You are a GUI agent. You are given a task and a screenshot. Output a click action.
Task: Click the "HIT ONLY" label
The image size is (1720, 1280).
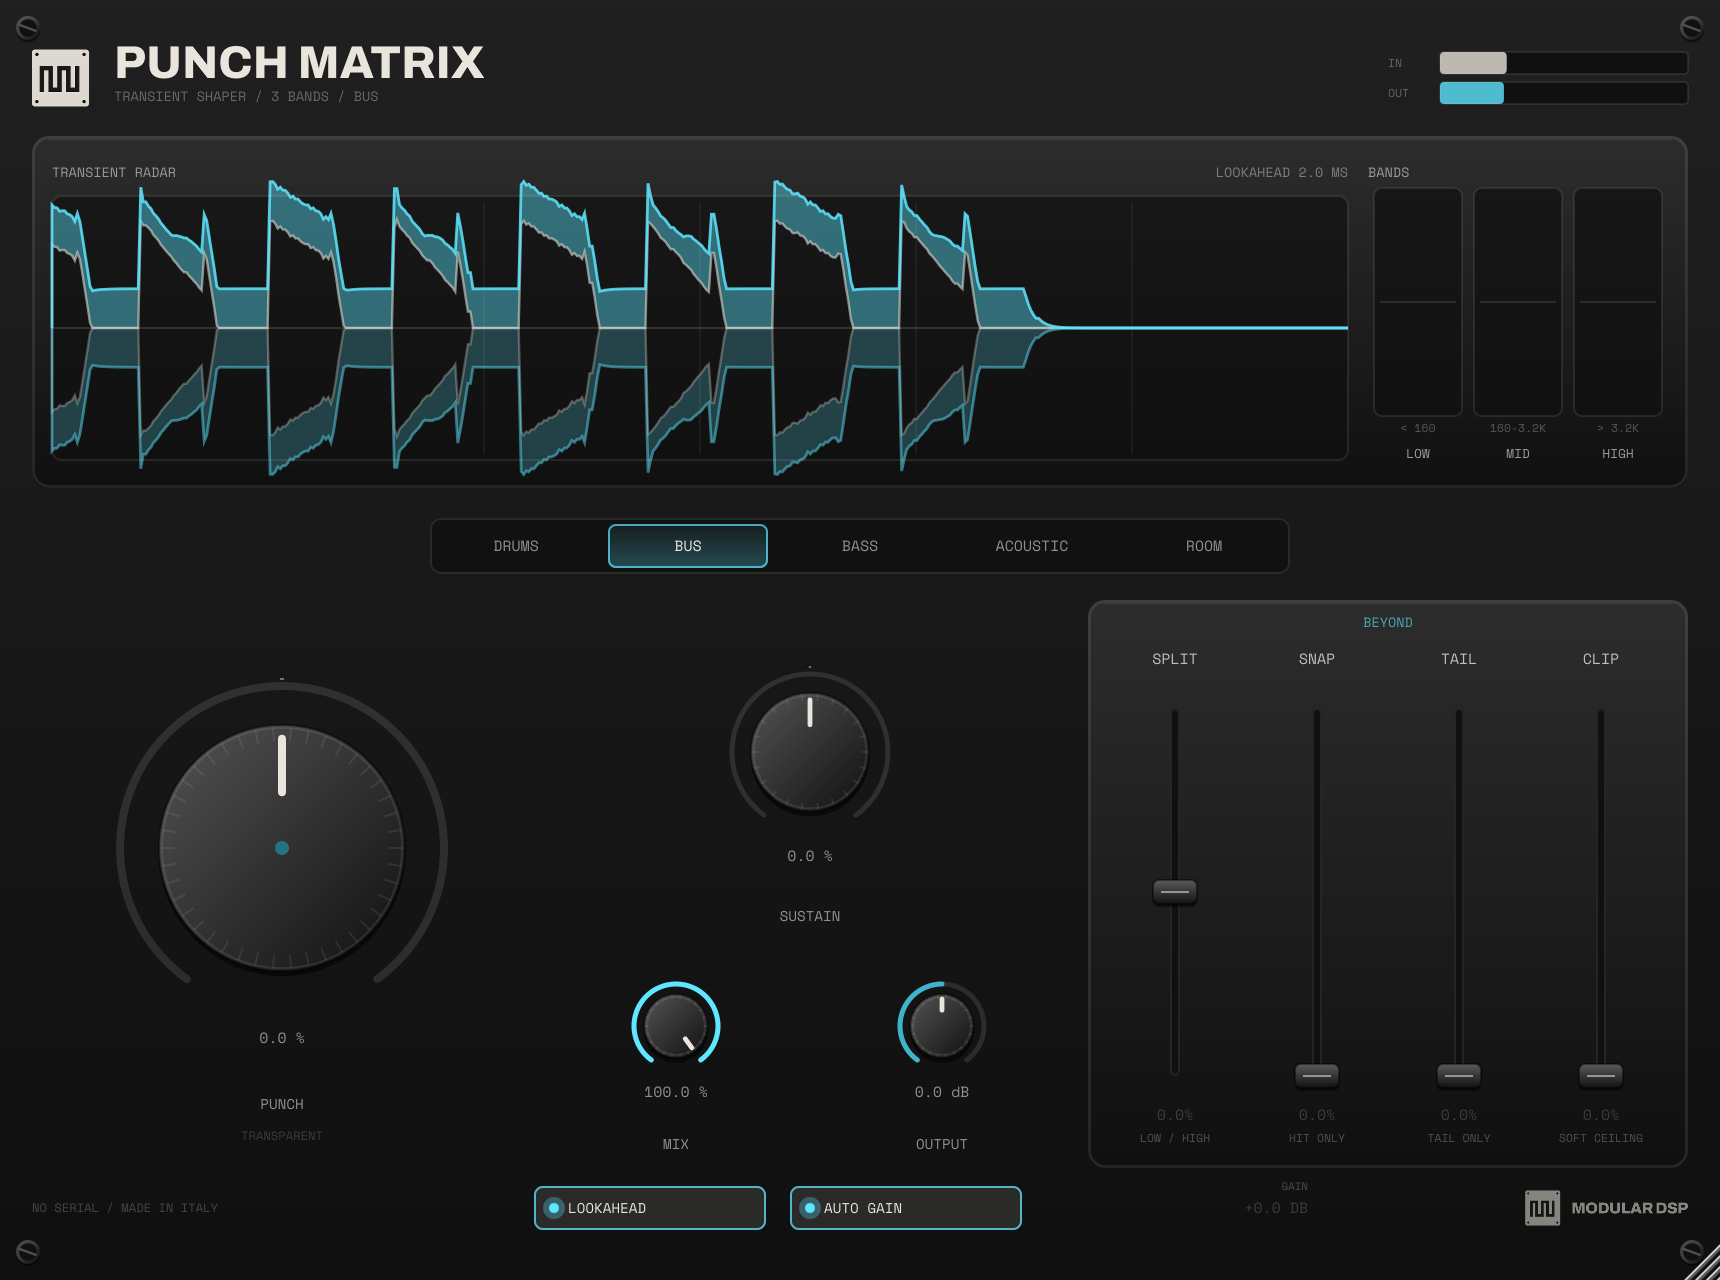(x=1317, y=1138)
